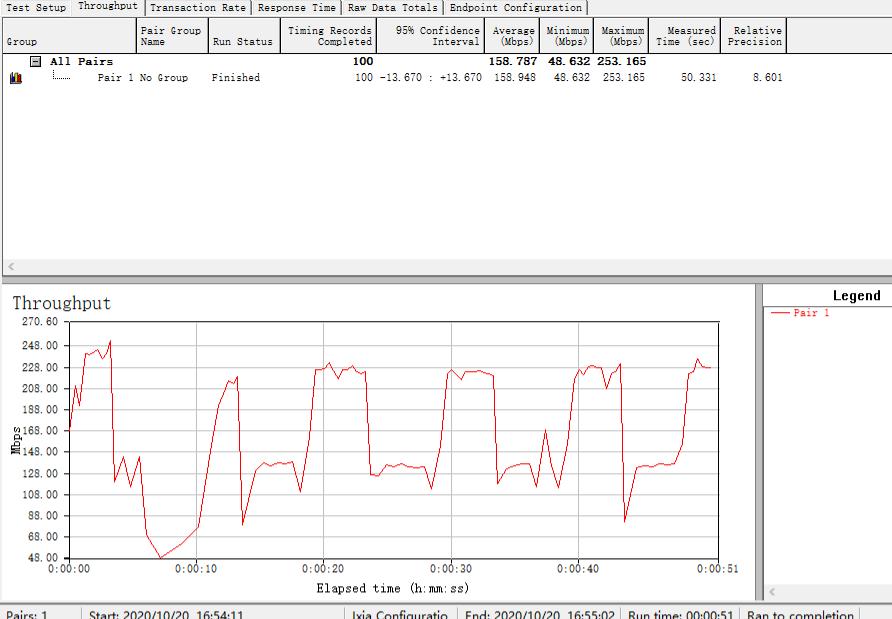Image resolution: width=892 pixels, height=619 pixels.
Task: Click the 0:00:20 time axis label
Action: coord(323,569)
